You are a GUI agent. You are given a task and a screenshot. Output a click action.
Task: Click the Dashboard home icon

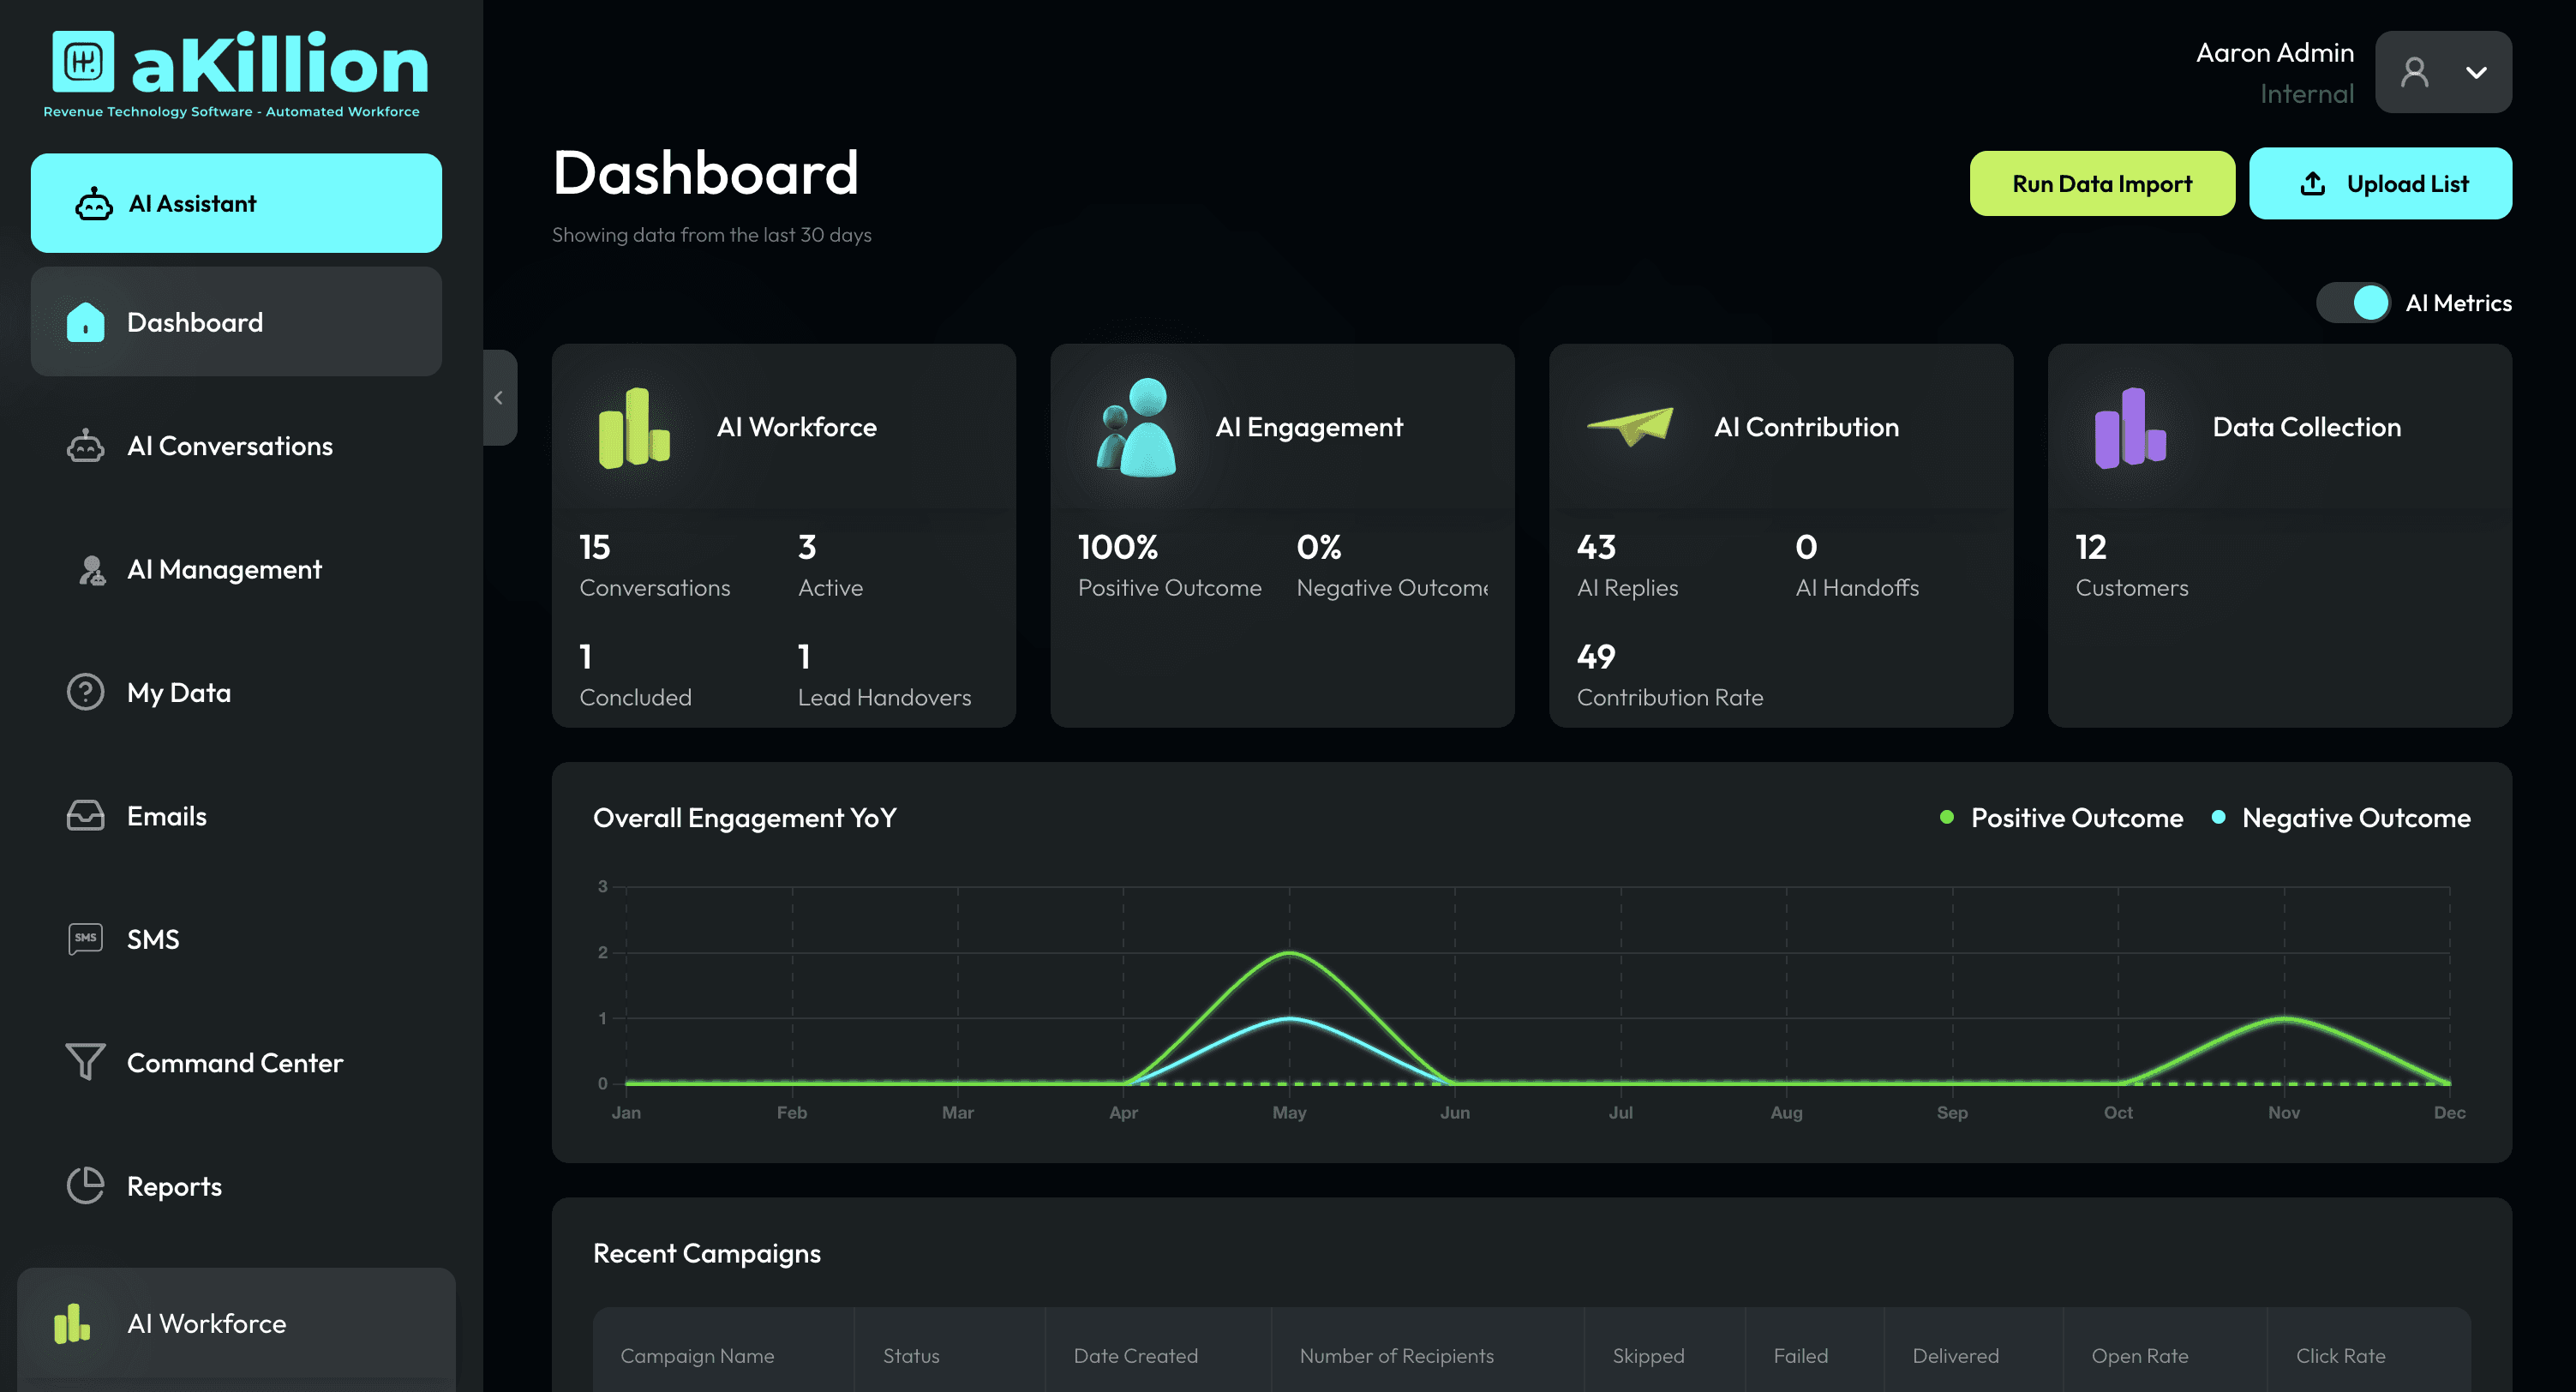(85, 322)
